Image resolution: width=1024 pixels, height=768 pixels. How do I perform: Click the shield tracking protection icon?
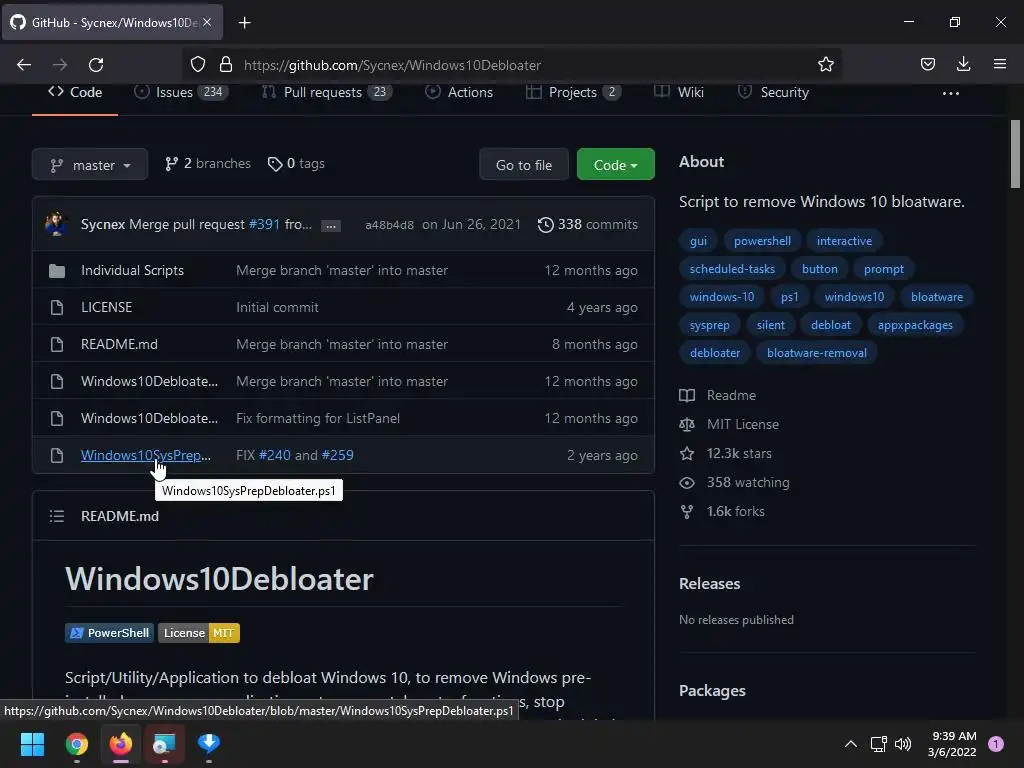coord(198,64)
